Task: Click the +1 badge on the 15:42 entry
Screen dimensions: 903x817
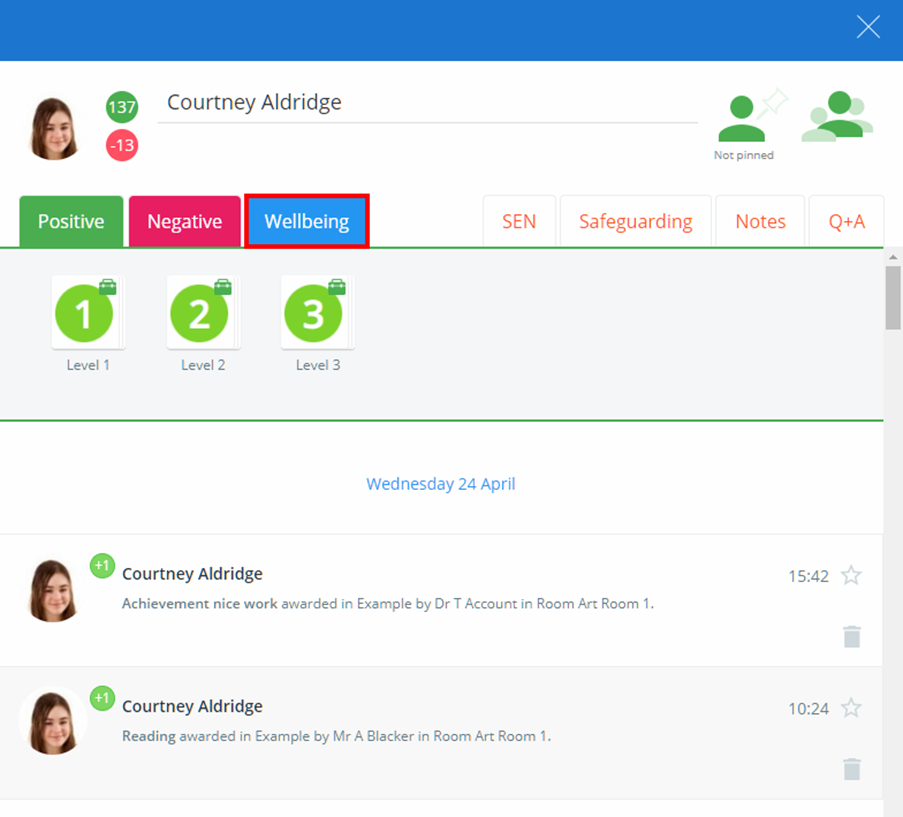Action: tap(101, 565)
